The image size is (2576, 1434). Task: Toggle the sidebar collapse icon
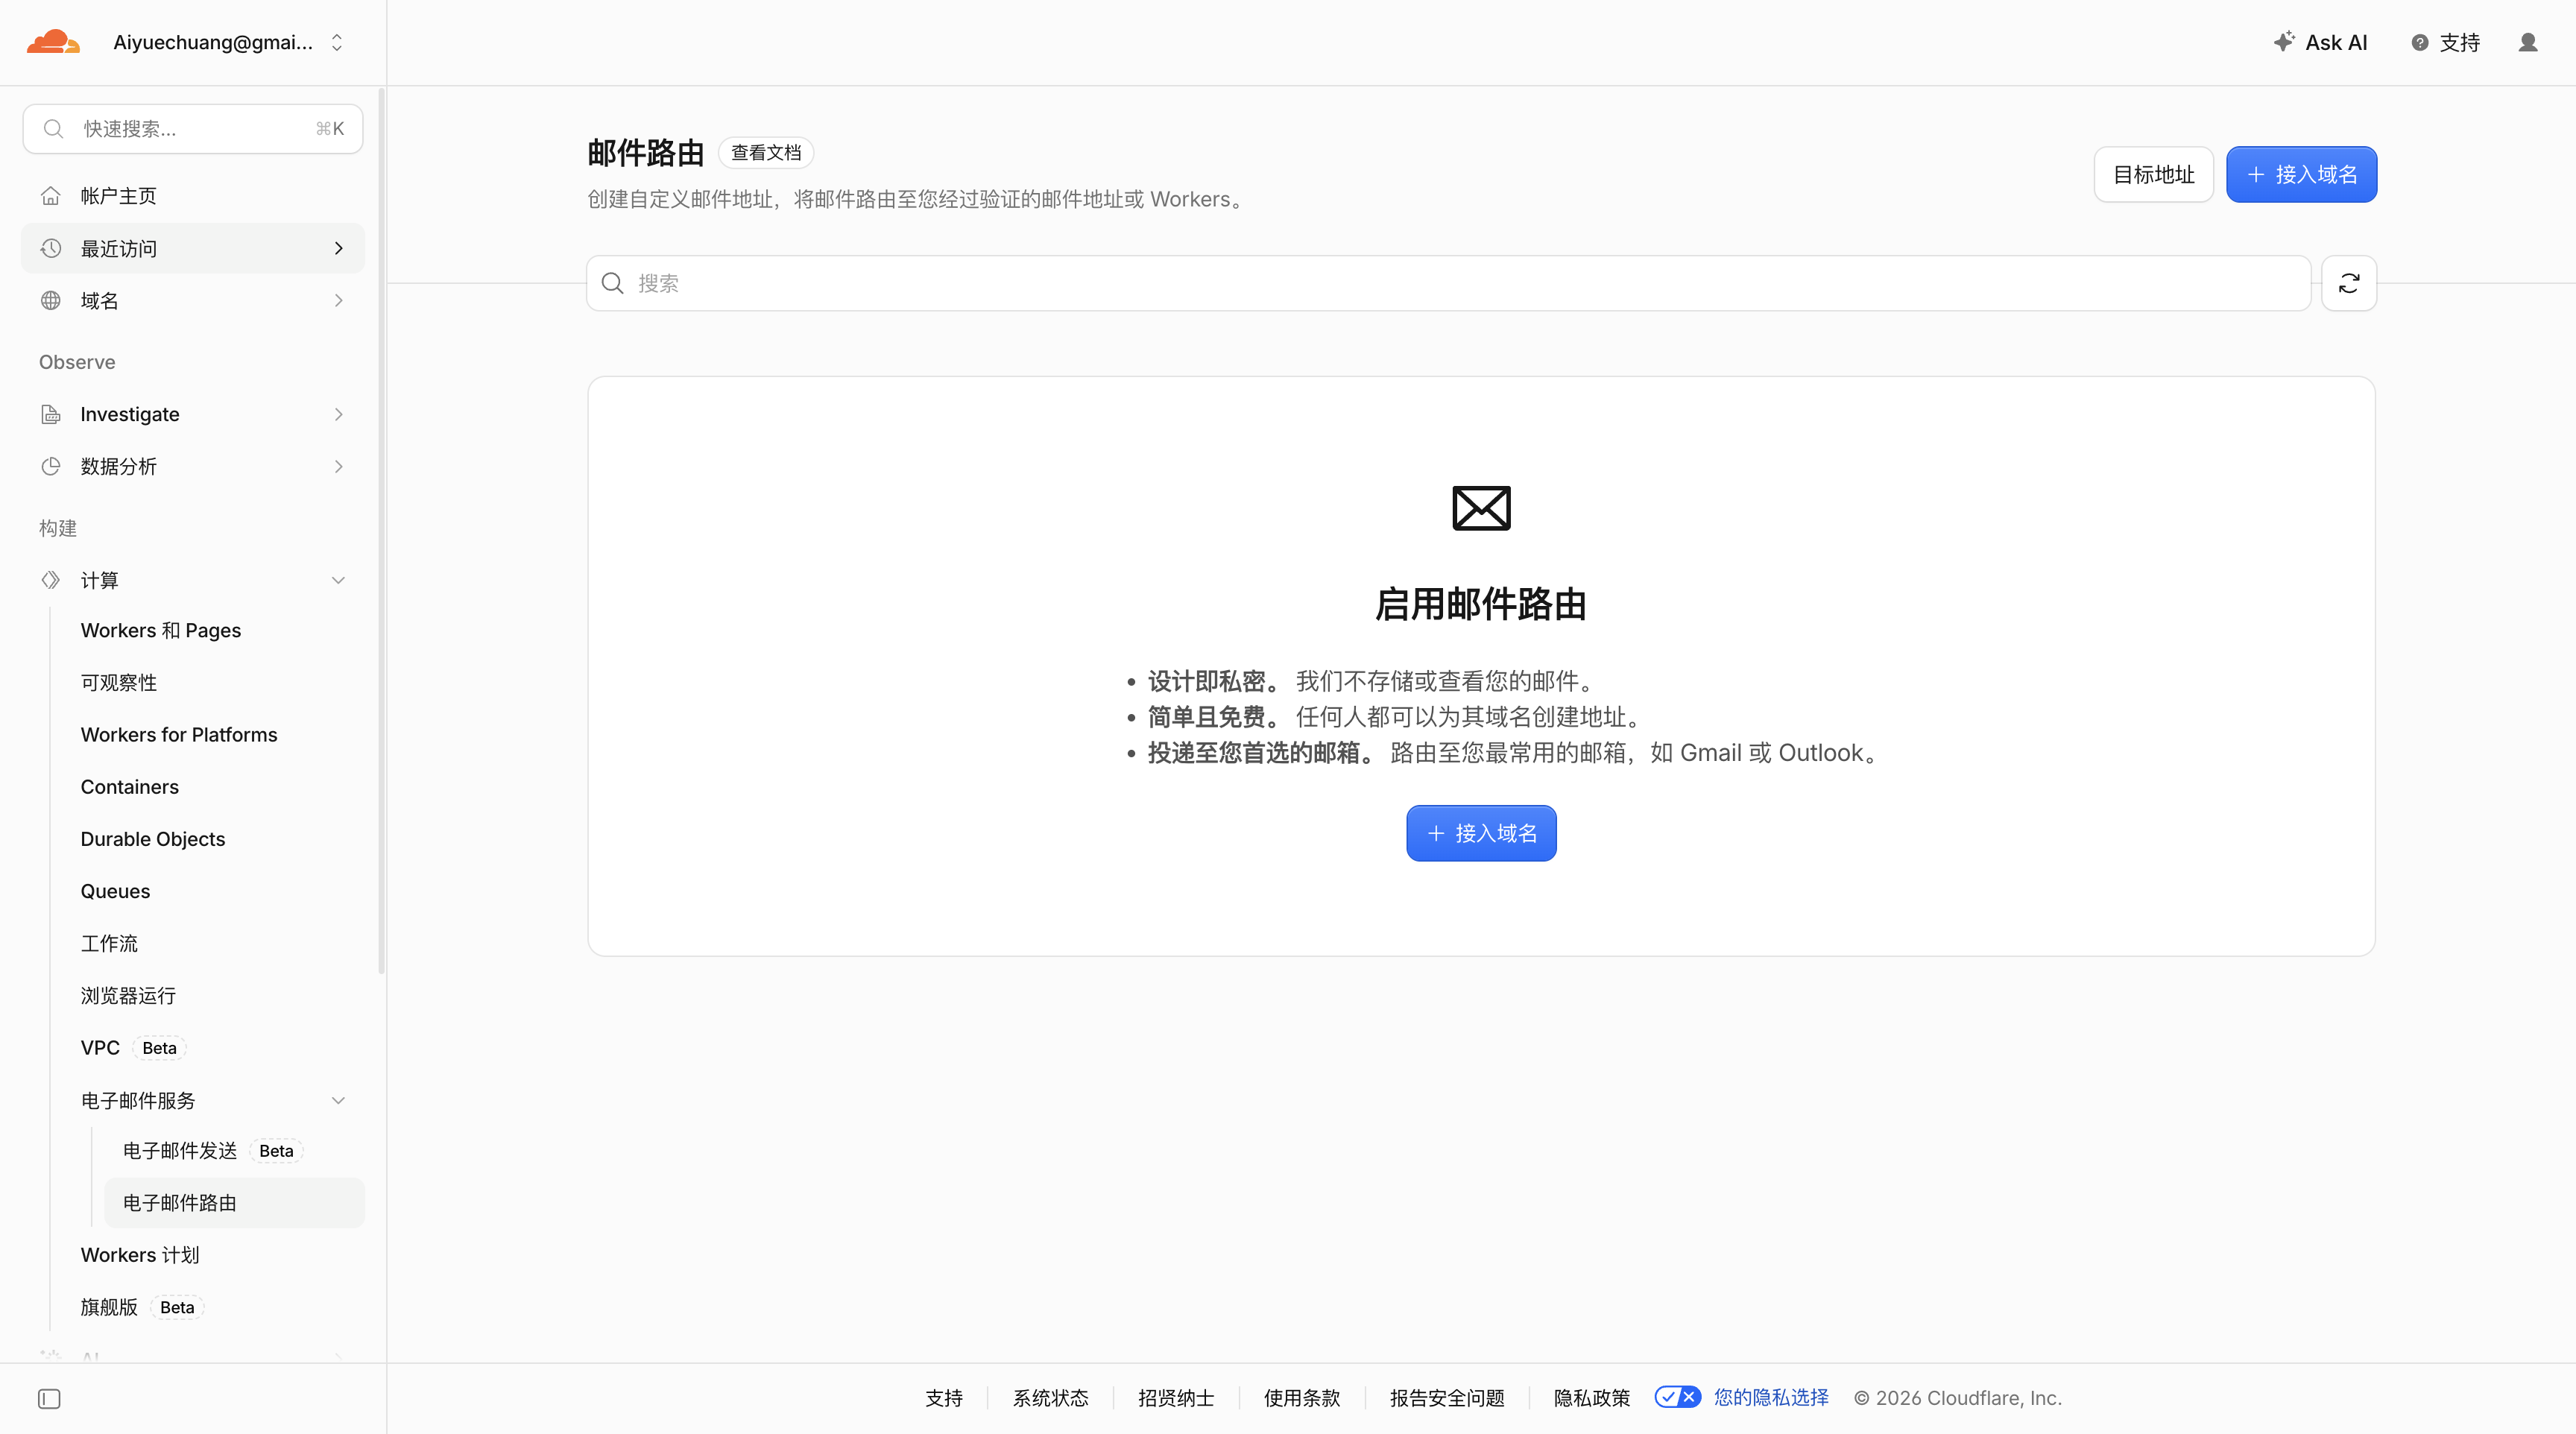[49, 1399]
